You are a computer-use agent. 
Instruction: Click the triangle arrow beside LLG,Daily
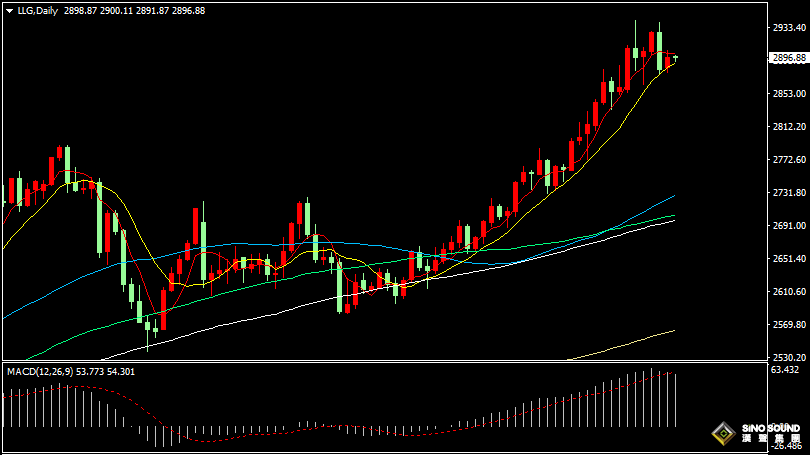coord(10,10)
